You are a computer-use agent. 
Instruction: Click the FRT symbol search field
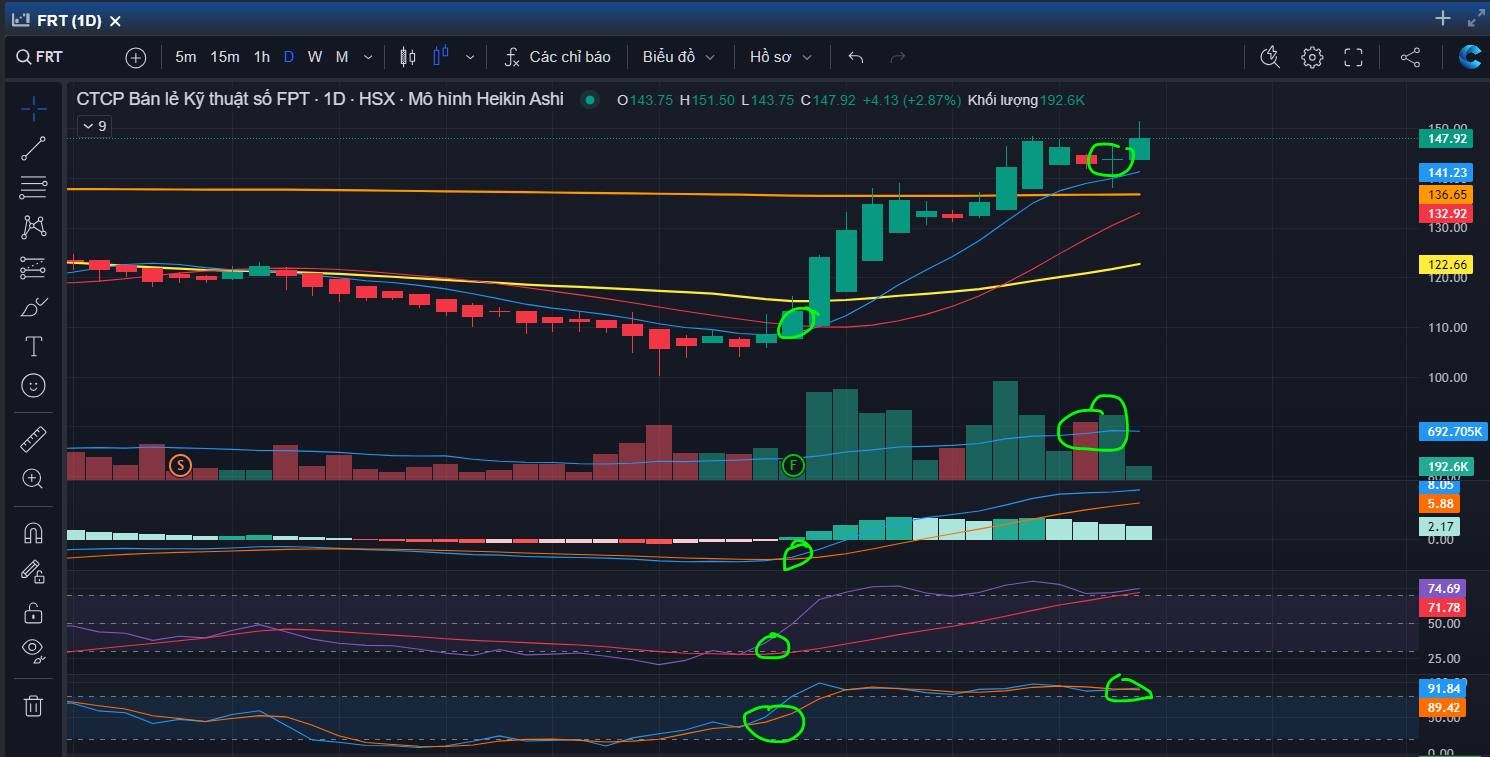coord(58,57)
